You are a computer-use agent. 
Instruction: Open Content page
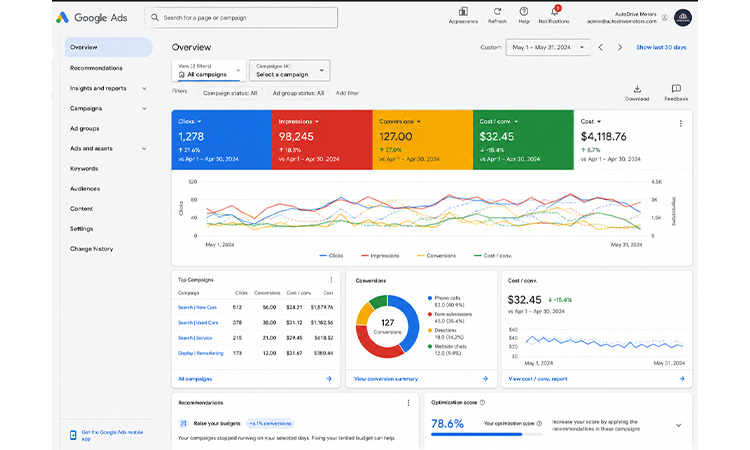pos(81,209)
